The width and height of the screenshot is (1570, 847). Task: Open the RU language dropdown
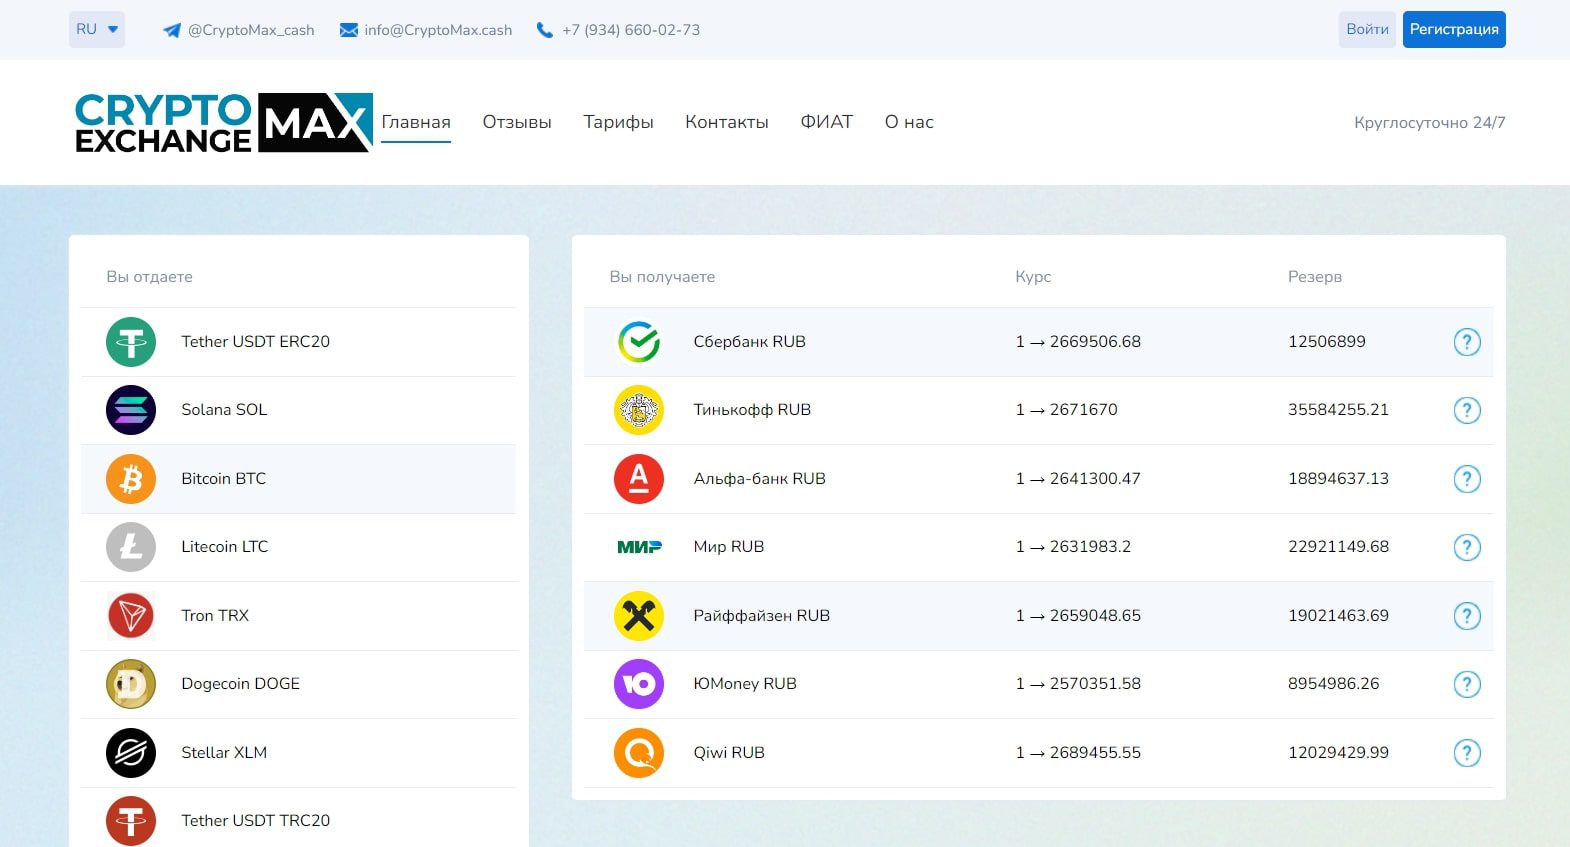(97, 29)
